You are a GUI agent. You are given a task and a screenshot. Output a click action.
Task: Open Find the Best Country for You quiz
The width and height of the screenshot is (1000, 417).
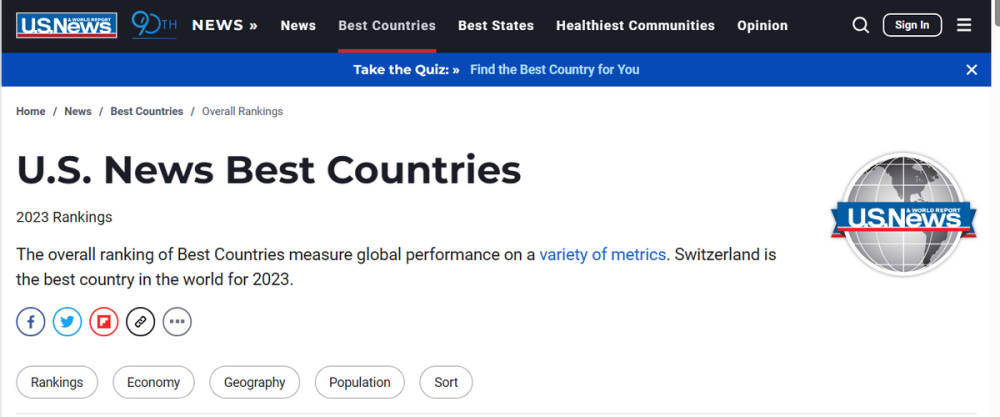pyautogui.click(x=555, y=70)
